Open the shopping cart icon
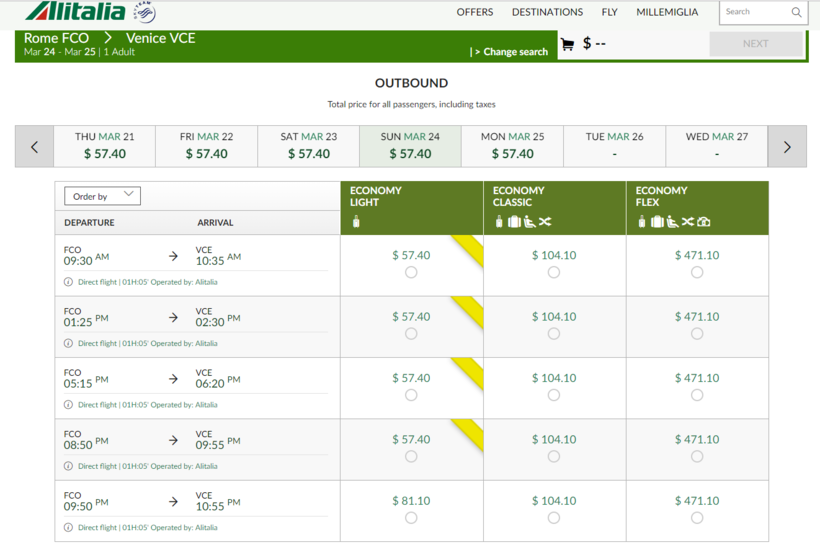820x550 pixels. [567, 44]
